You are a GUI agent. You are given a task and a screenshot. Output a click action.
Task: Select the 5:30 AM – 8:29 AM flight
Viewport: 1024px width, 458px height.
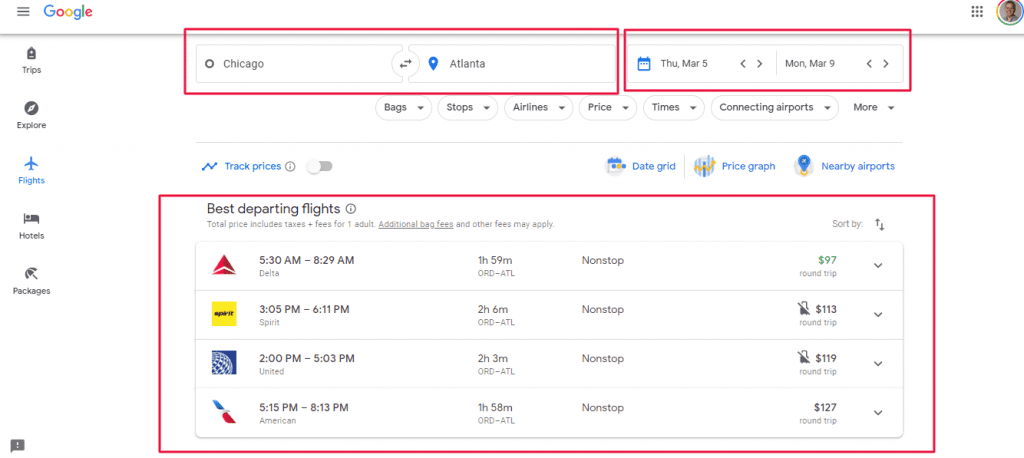coord(549,266)
